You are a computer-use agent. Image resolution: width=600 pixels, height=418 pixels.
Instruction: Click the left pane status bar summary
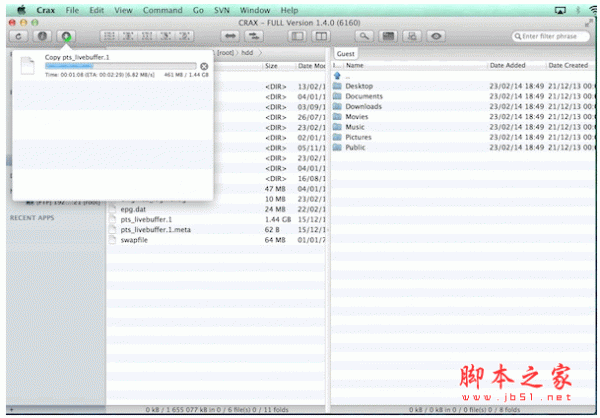coord(217,410)
